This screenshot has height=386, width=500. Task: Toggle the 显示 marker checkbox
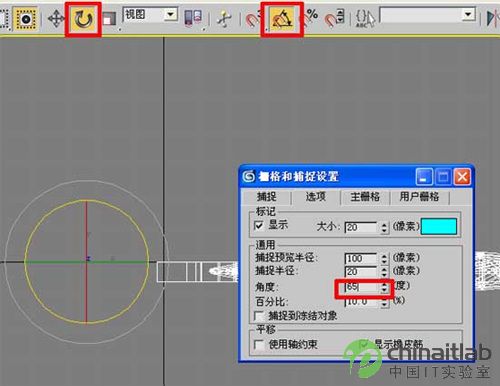[259, 226]
